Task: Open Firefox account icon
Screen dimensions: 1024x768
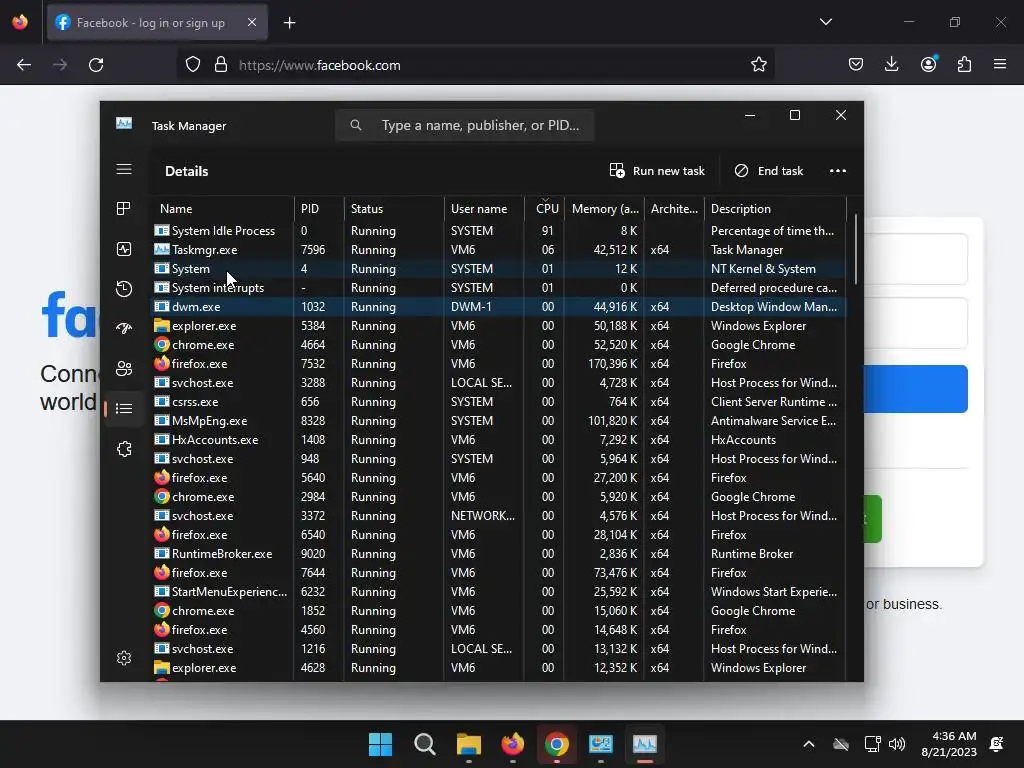Action: pyautogui.click(x=928, y=65)
